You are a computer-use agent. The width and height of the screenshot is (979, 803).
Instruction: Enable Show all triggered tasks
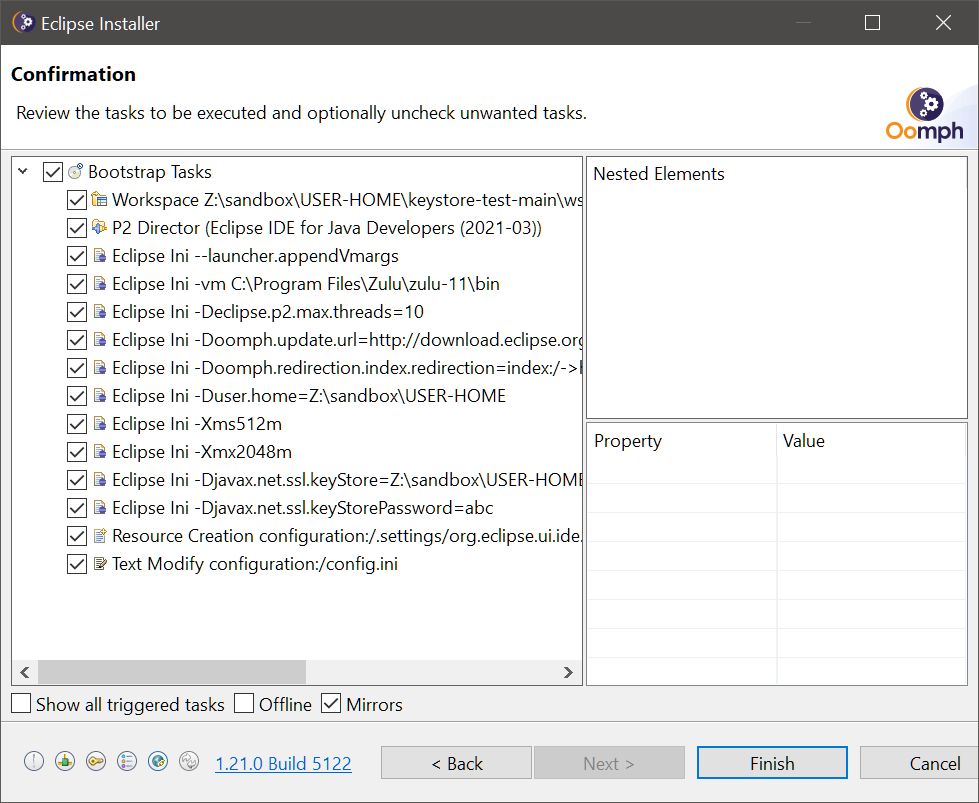[x=21, y=703]
